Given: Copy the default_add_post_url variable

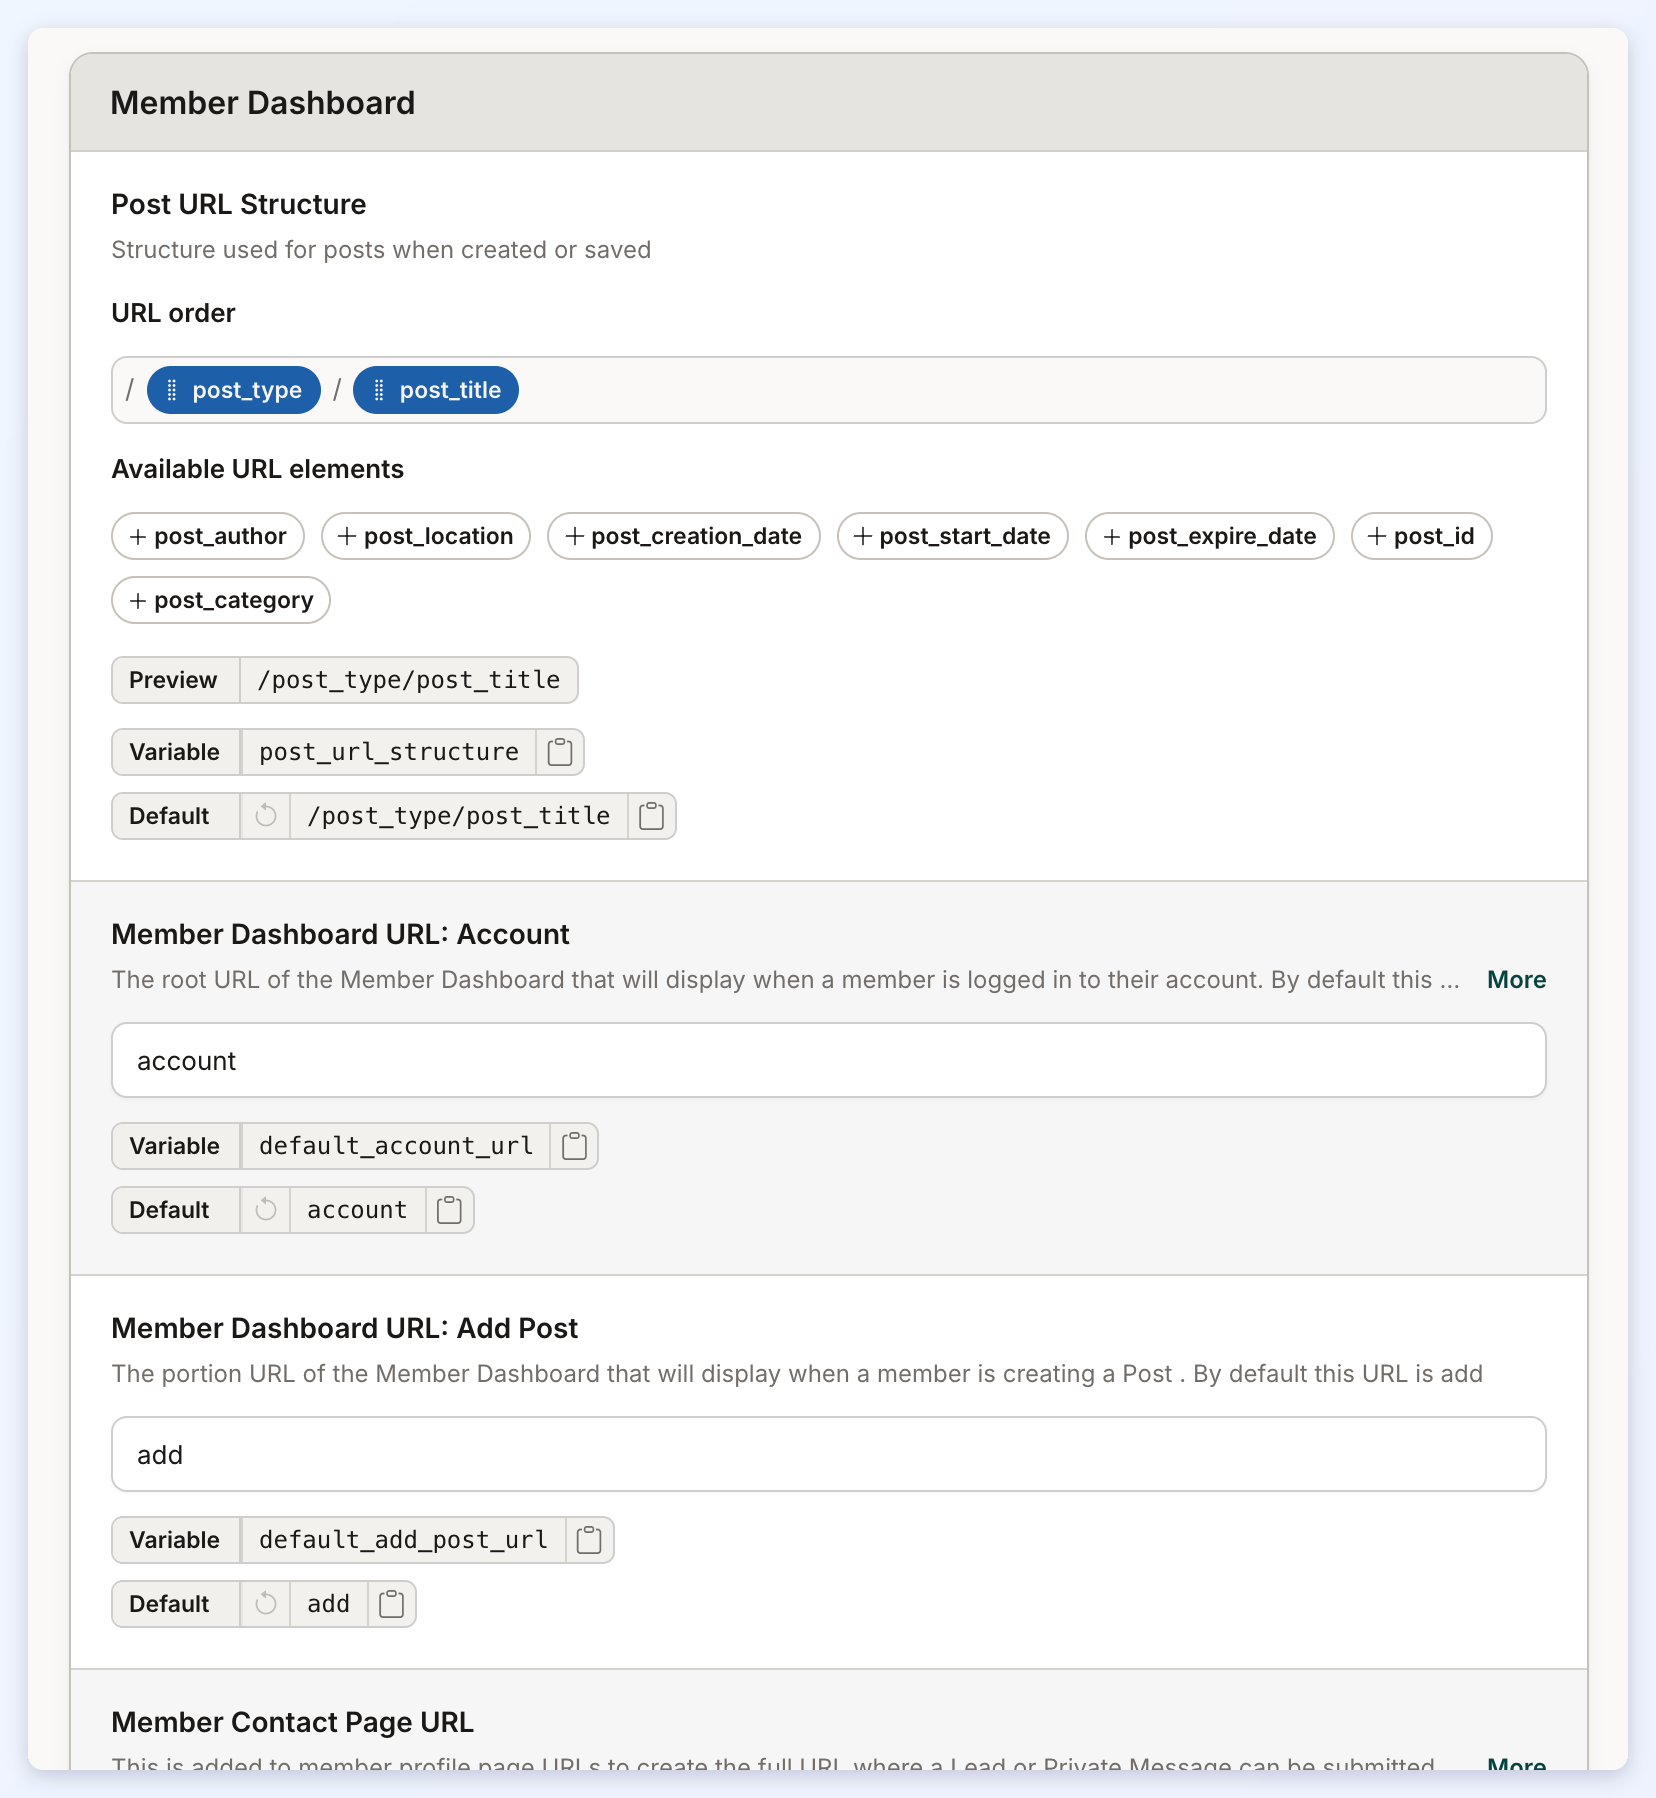Looking at the screenshot, I should (589, 1540).
